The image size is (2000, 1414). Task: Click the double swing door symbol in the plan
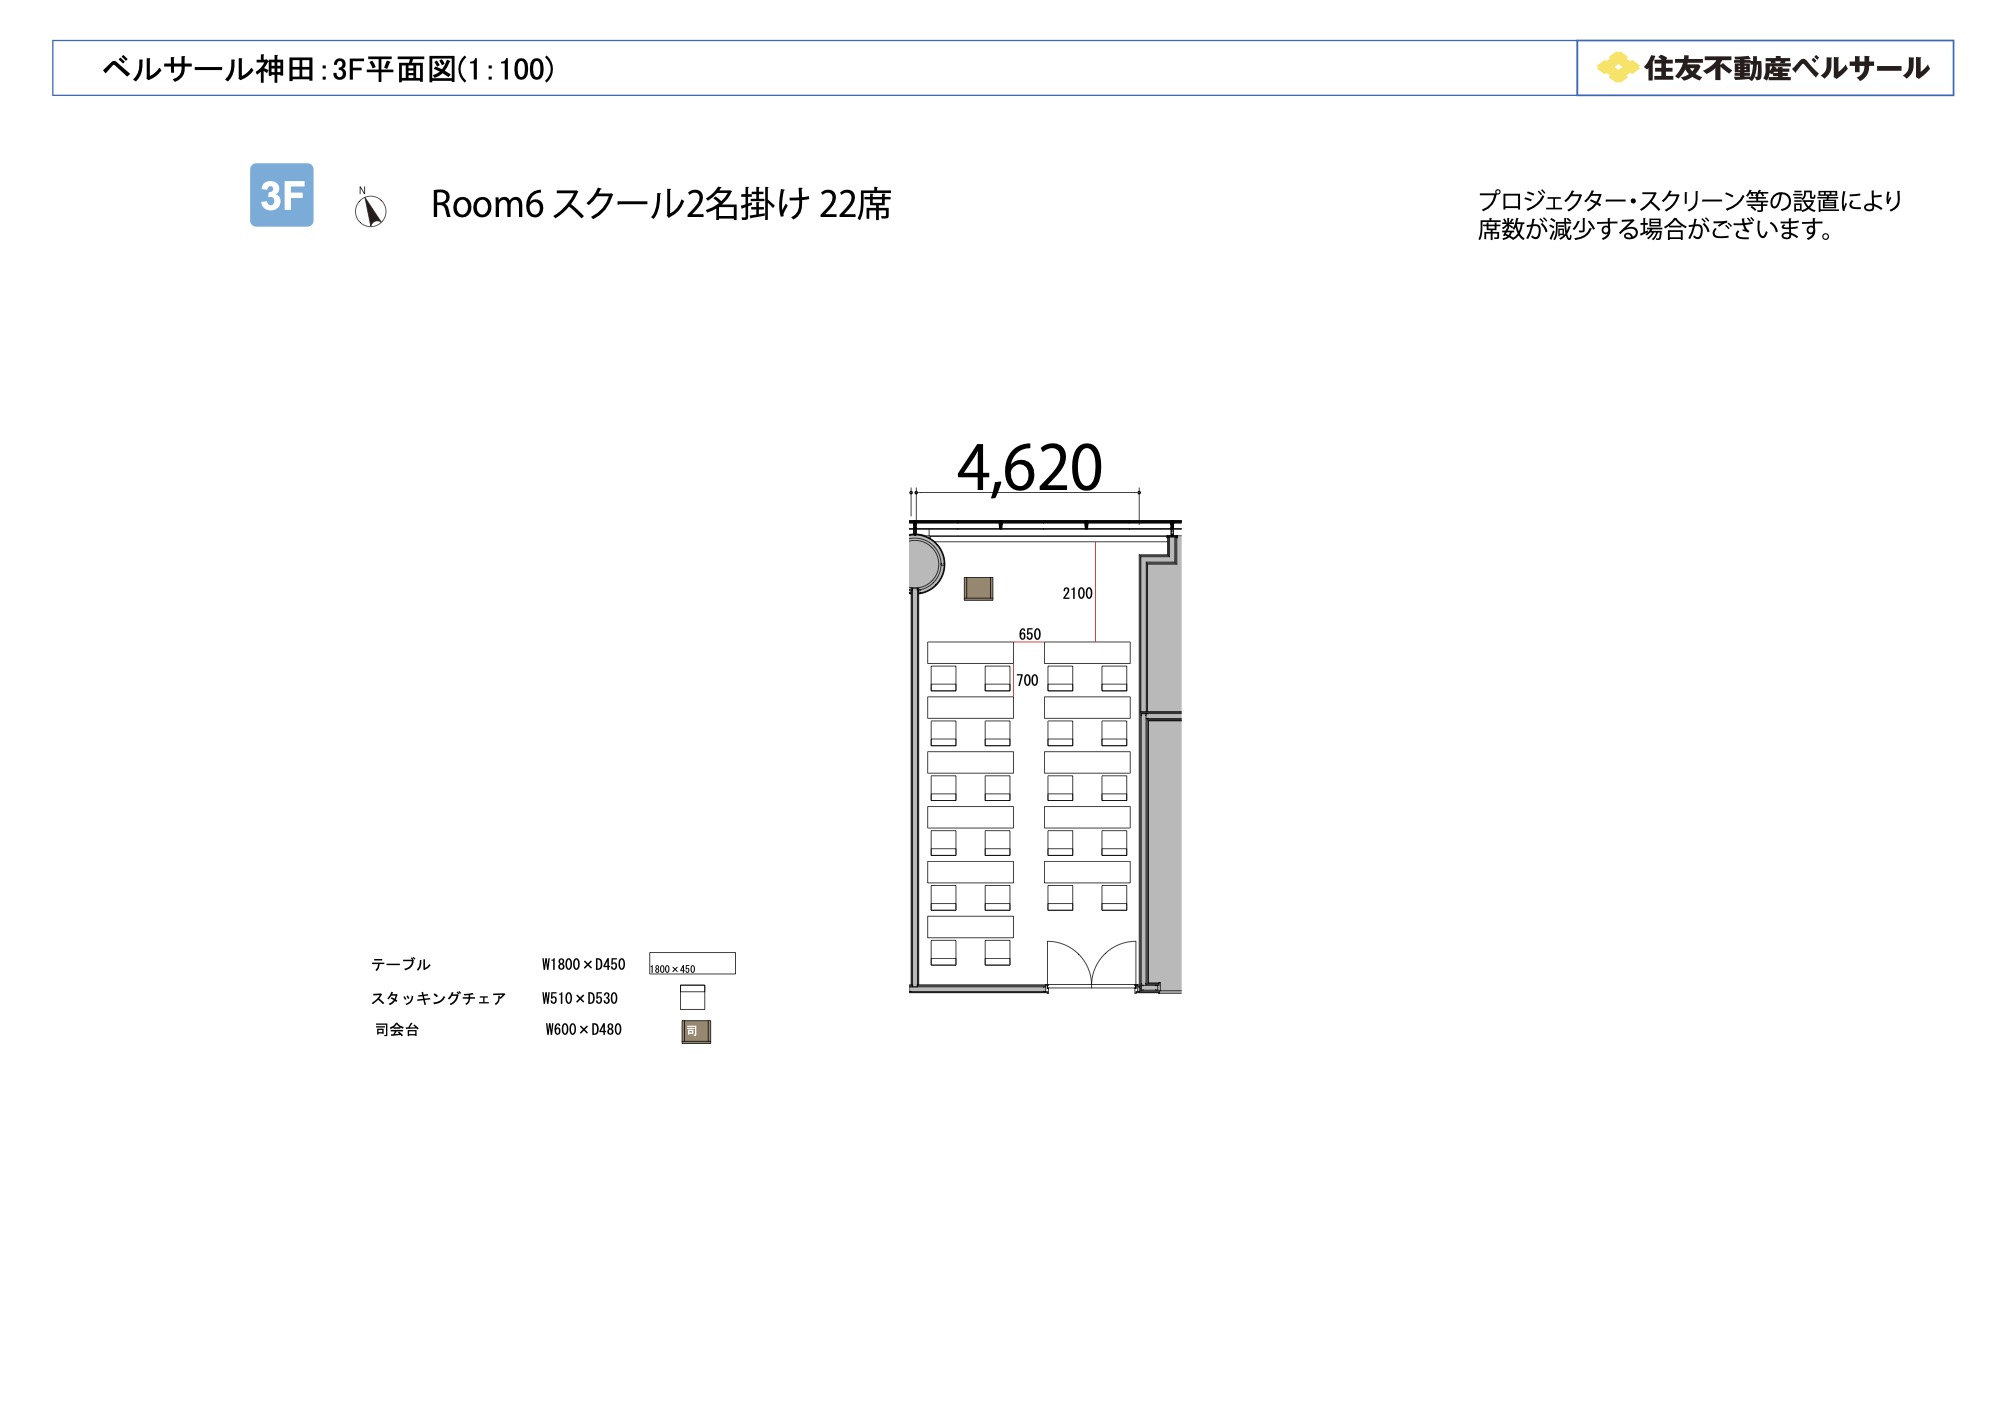coord(1092,965)
